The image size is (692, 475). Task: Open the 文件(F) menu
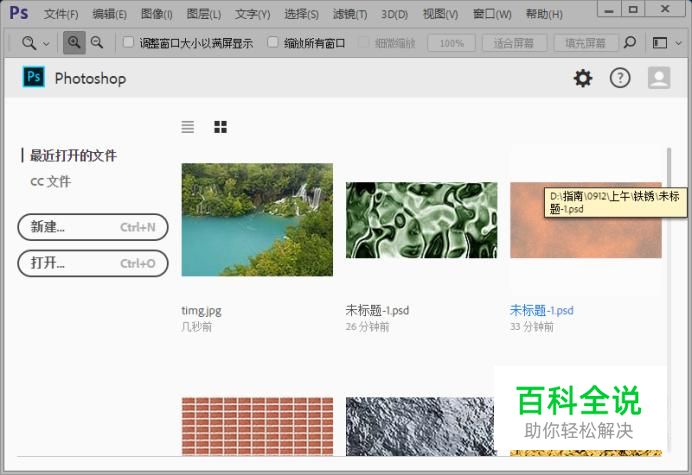[x=61, y=14]
